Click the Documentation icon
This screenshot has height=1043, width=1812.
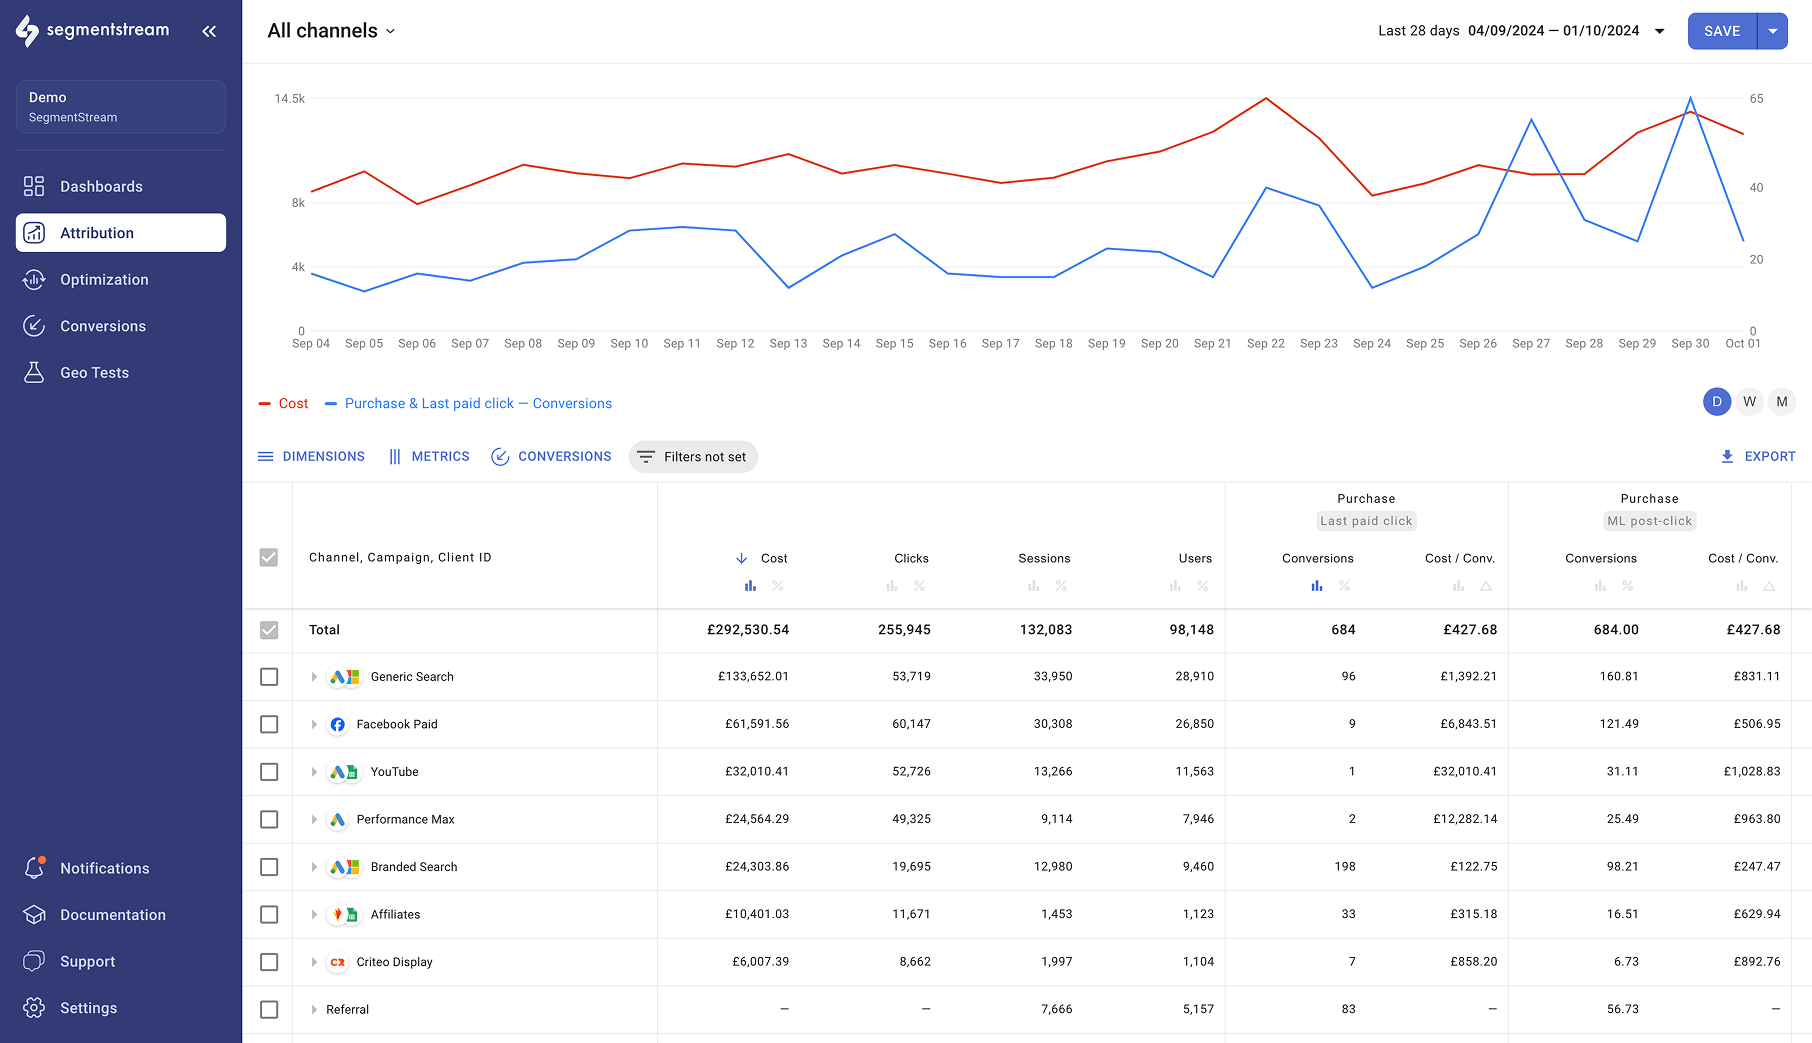pos(34,915)
